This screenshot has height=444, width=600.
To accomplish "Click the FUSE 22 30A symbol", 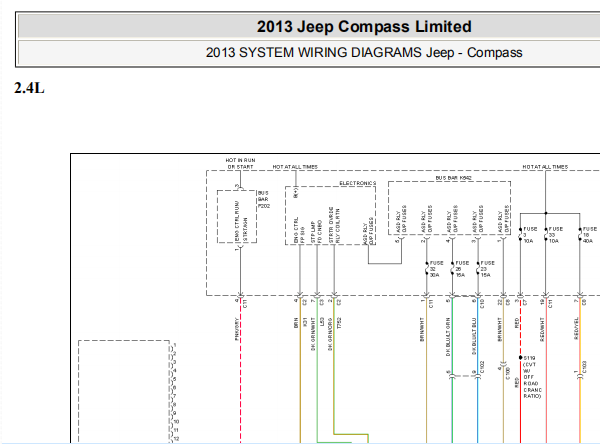I will click(x=427, y=269).
